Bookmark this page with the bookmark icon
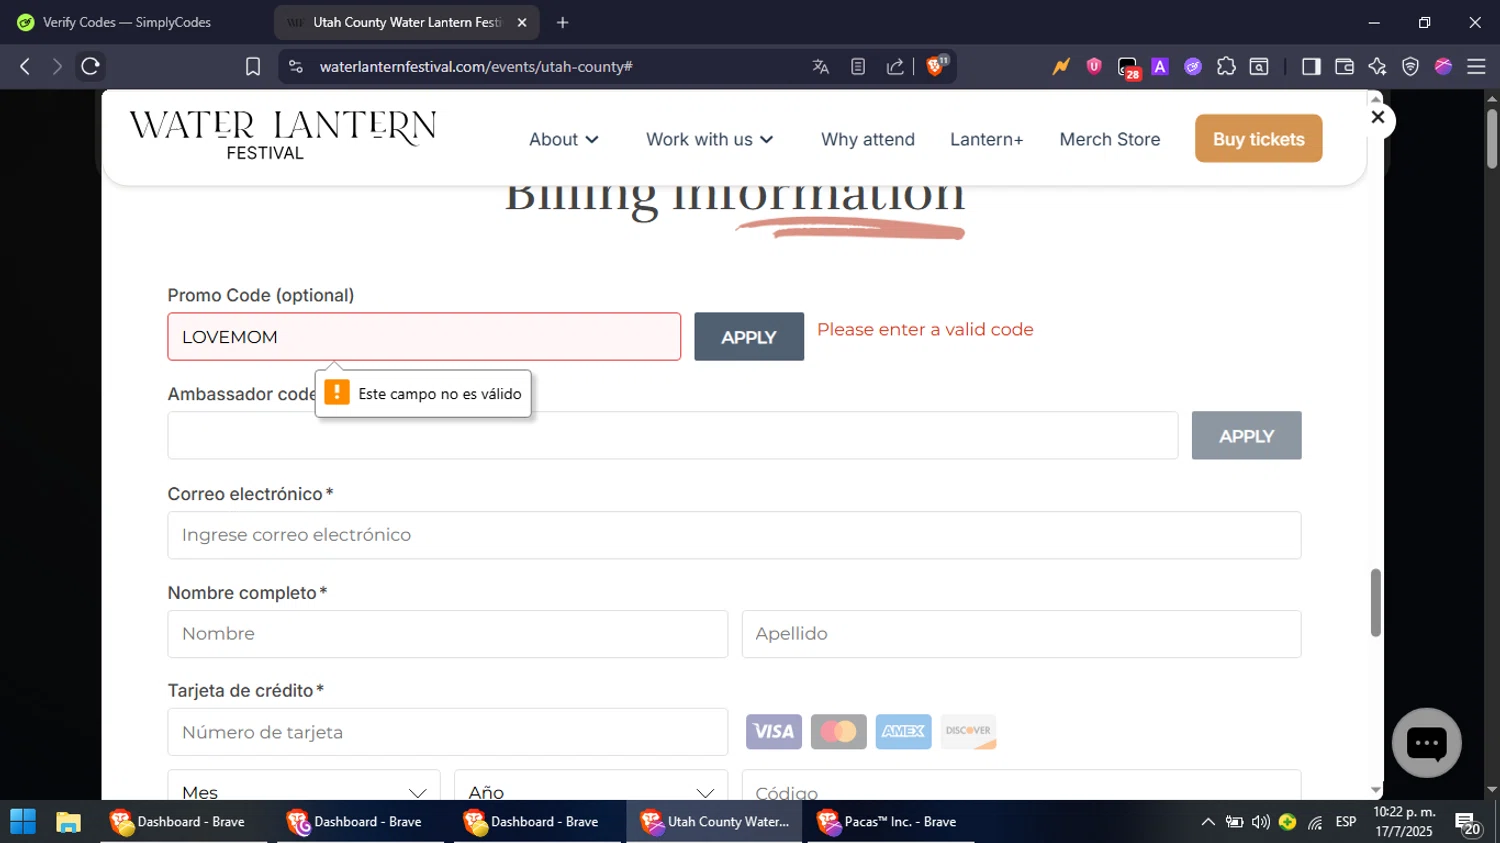This screenshot has height=843, width=1500. click(253, 67)
